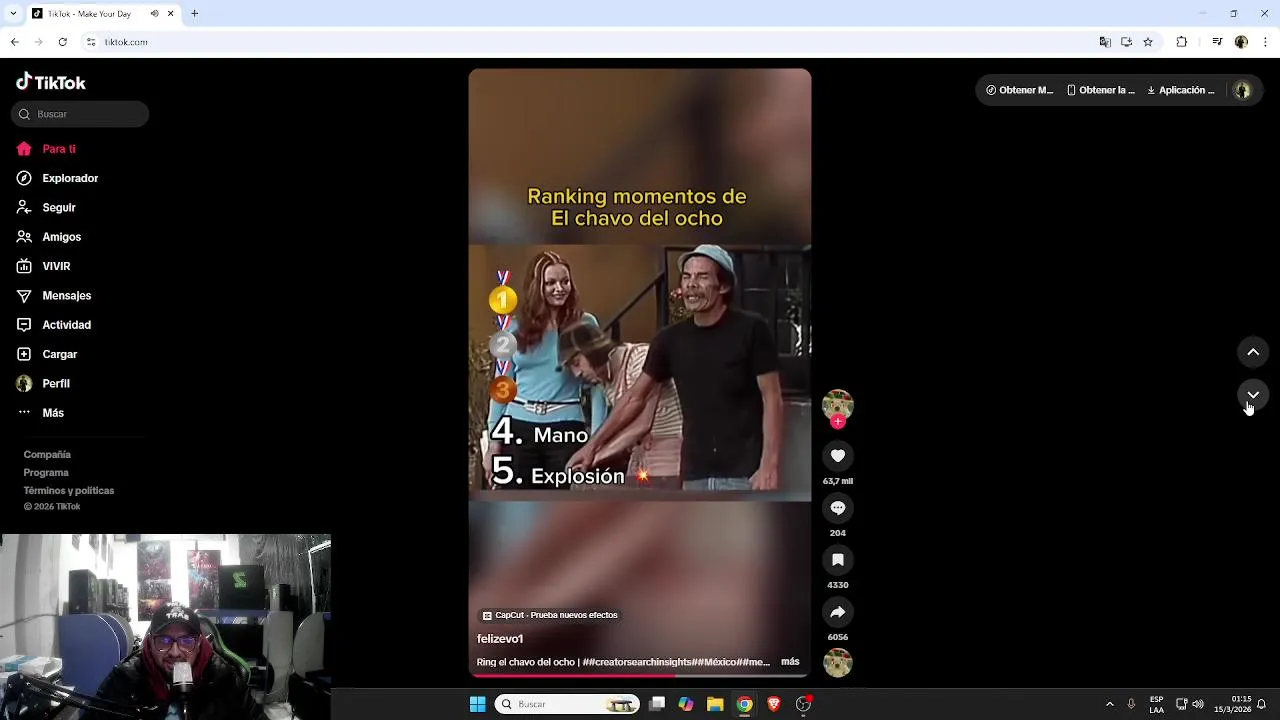Click the video progress bar
1280x720 pixels.
click(640, 676)
